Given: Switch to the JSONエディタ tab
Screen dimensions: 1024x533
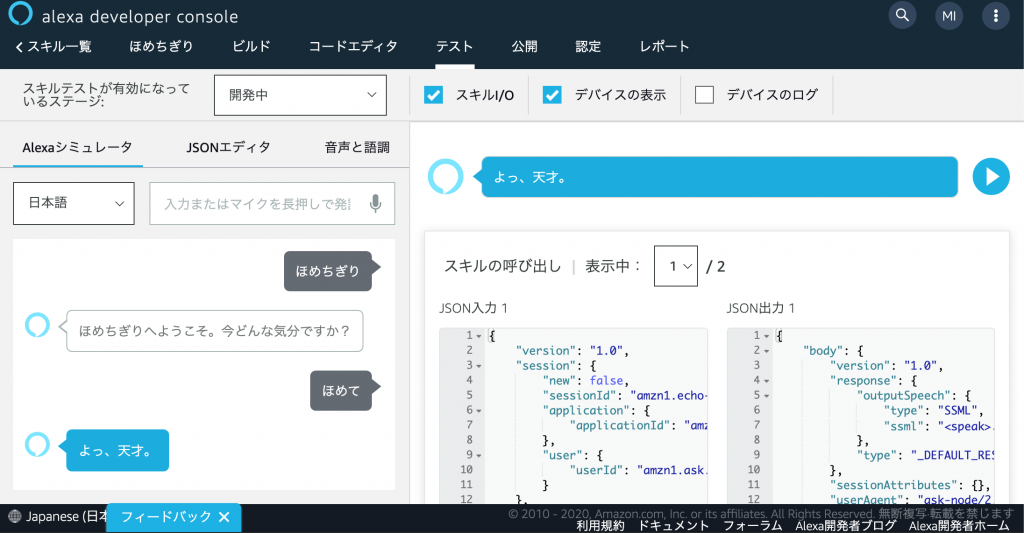Looking at the screenshot, I should 229,148.
